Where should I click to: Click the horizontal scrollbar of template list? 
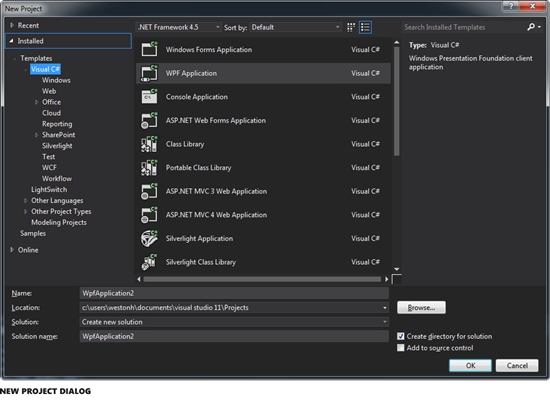click(262, 279)
